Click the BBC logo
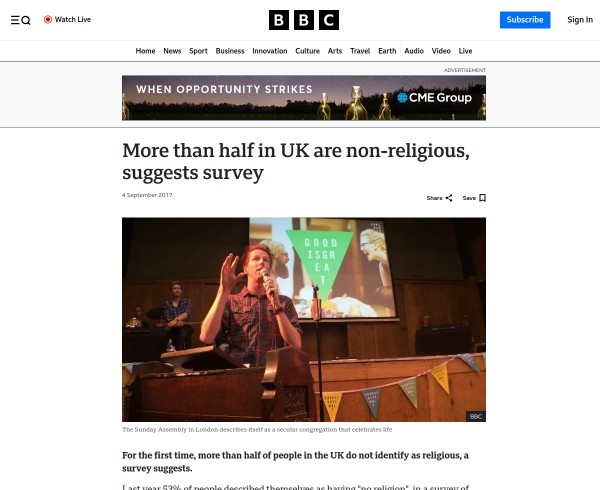 pyautogui.click(x=304, y=20)
